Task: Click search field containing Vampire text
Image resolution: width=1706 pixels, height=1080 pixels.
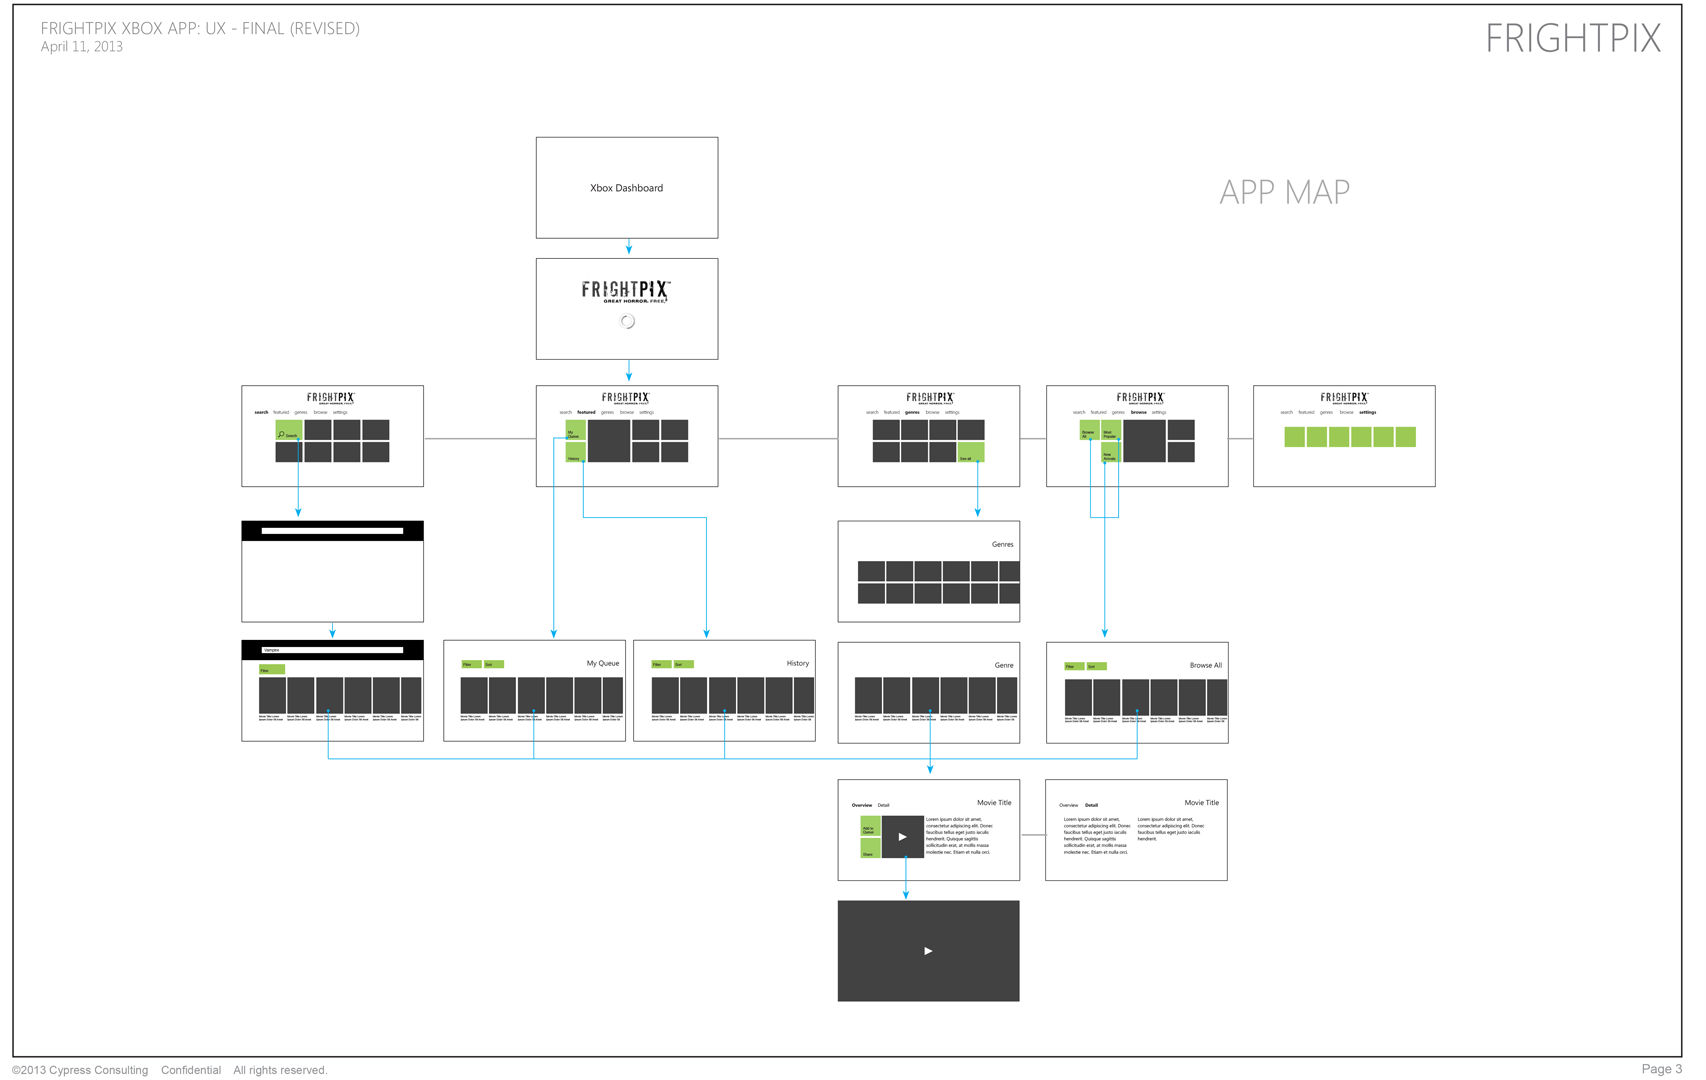Action: (x=332, y=650)
